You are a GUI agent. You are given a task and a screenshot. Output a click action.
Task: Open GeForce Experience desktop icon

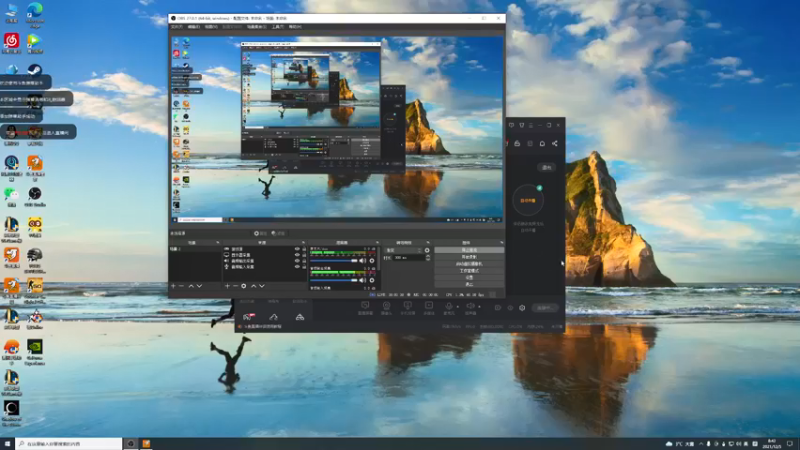point(35,347)
